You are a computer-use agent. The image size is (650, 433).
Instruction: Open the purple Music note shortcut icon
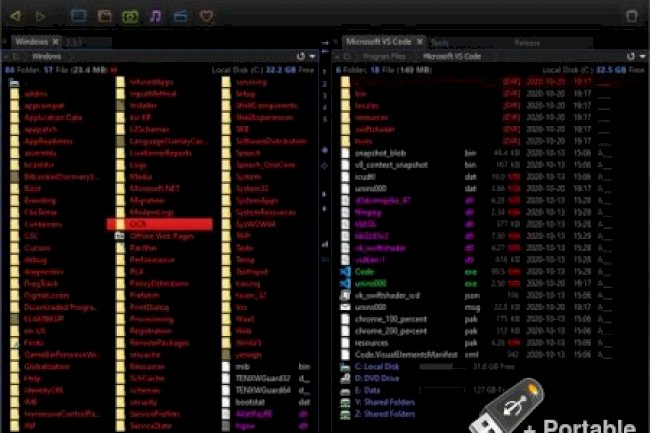tap(155, 16)
